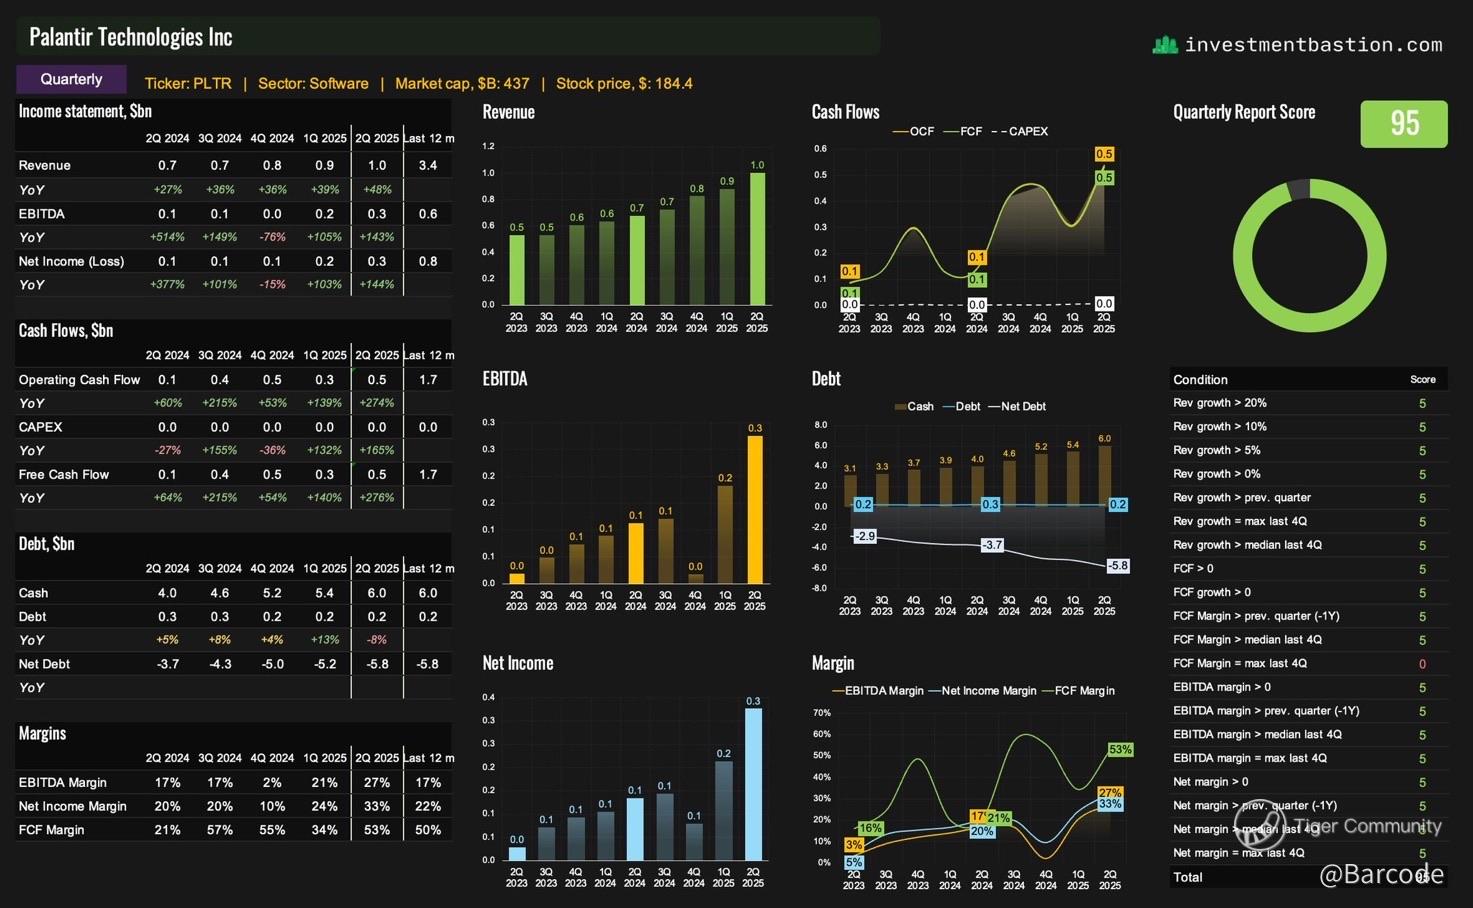1473x908 pixels.
Task: Click the FCF Margin legend marker
Action: 1048,690
